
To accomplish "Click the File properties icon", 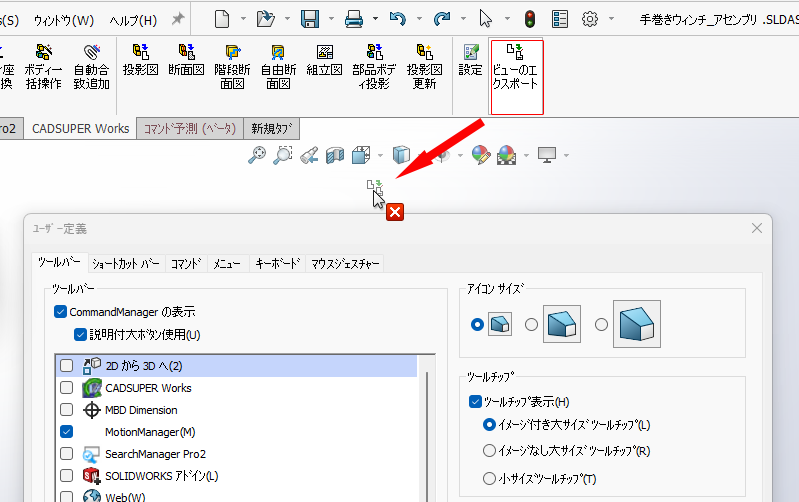I will coord(560,19).
